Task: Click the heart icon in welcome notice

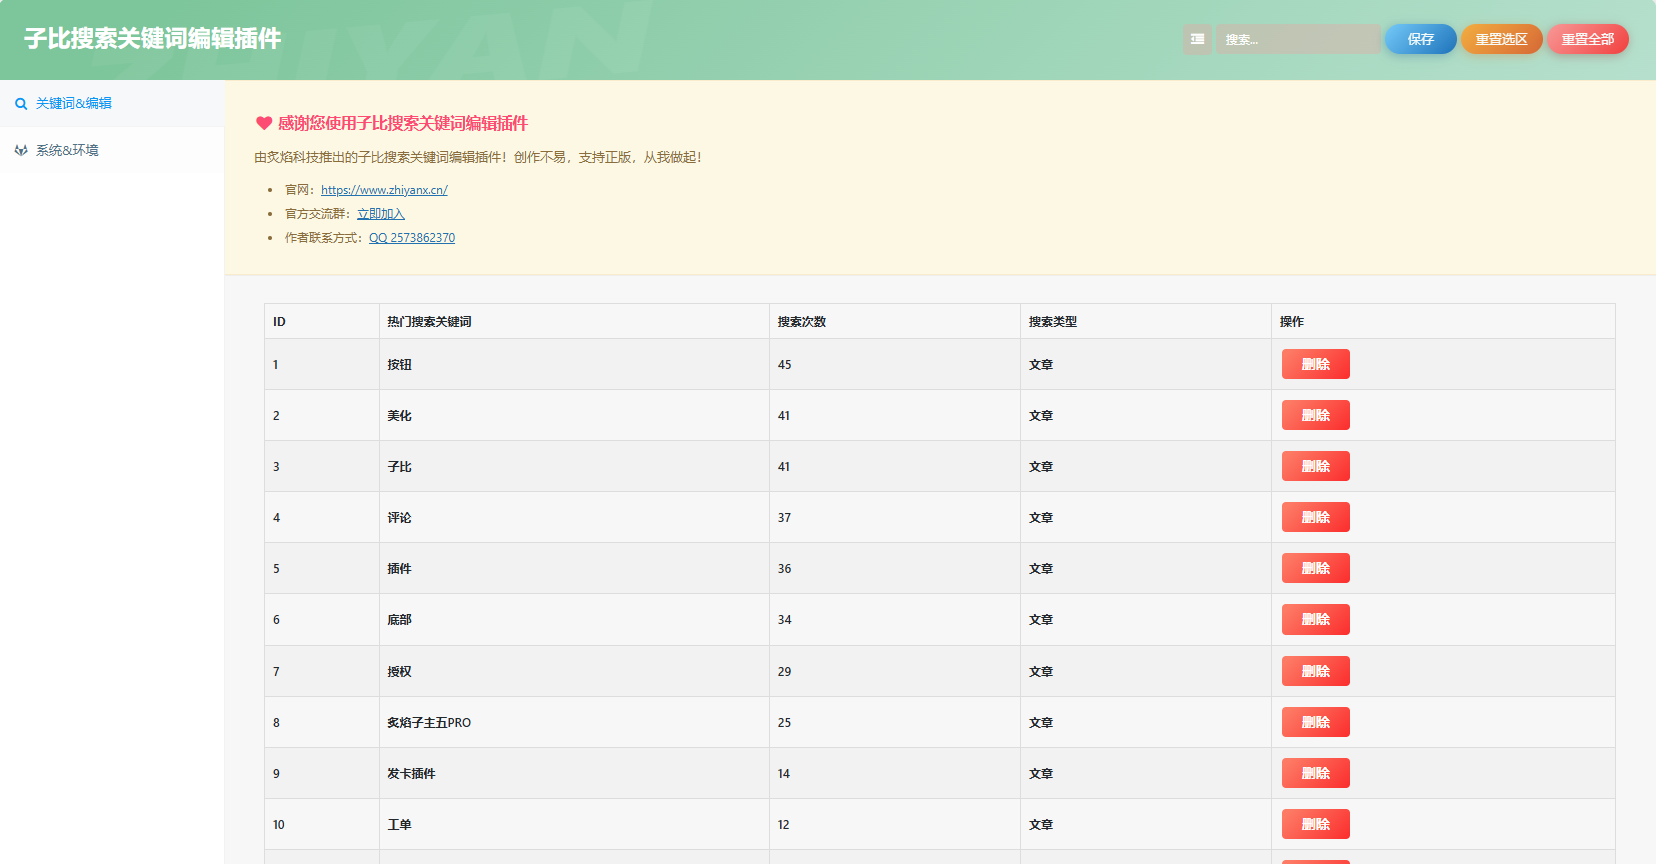Action: pos(264,124)
